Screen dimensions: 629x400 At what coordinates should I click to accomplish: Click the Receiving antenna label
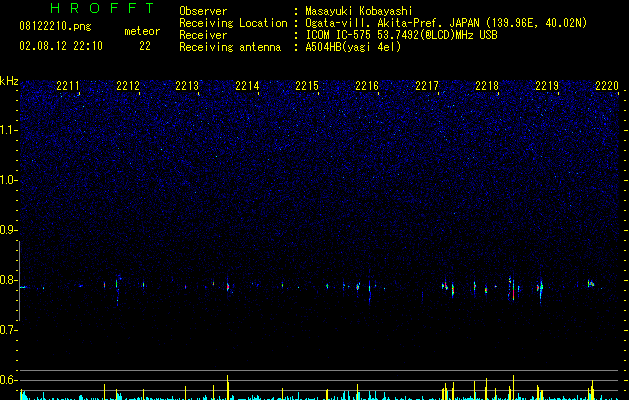[x=230, y=47]
